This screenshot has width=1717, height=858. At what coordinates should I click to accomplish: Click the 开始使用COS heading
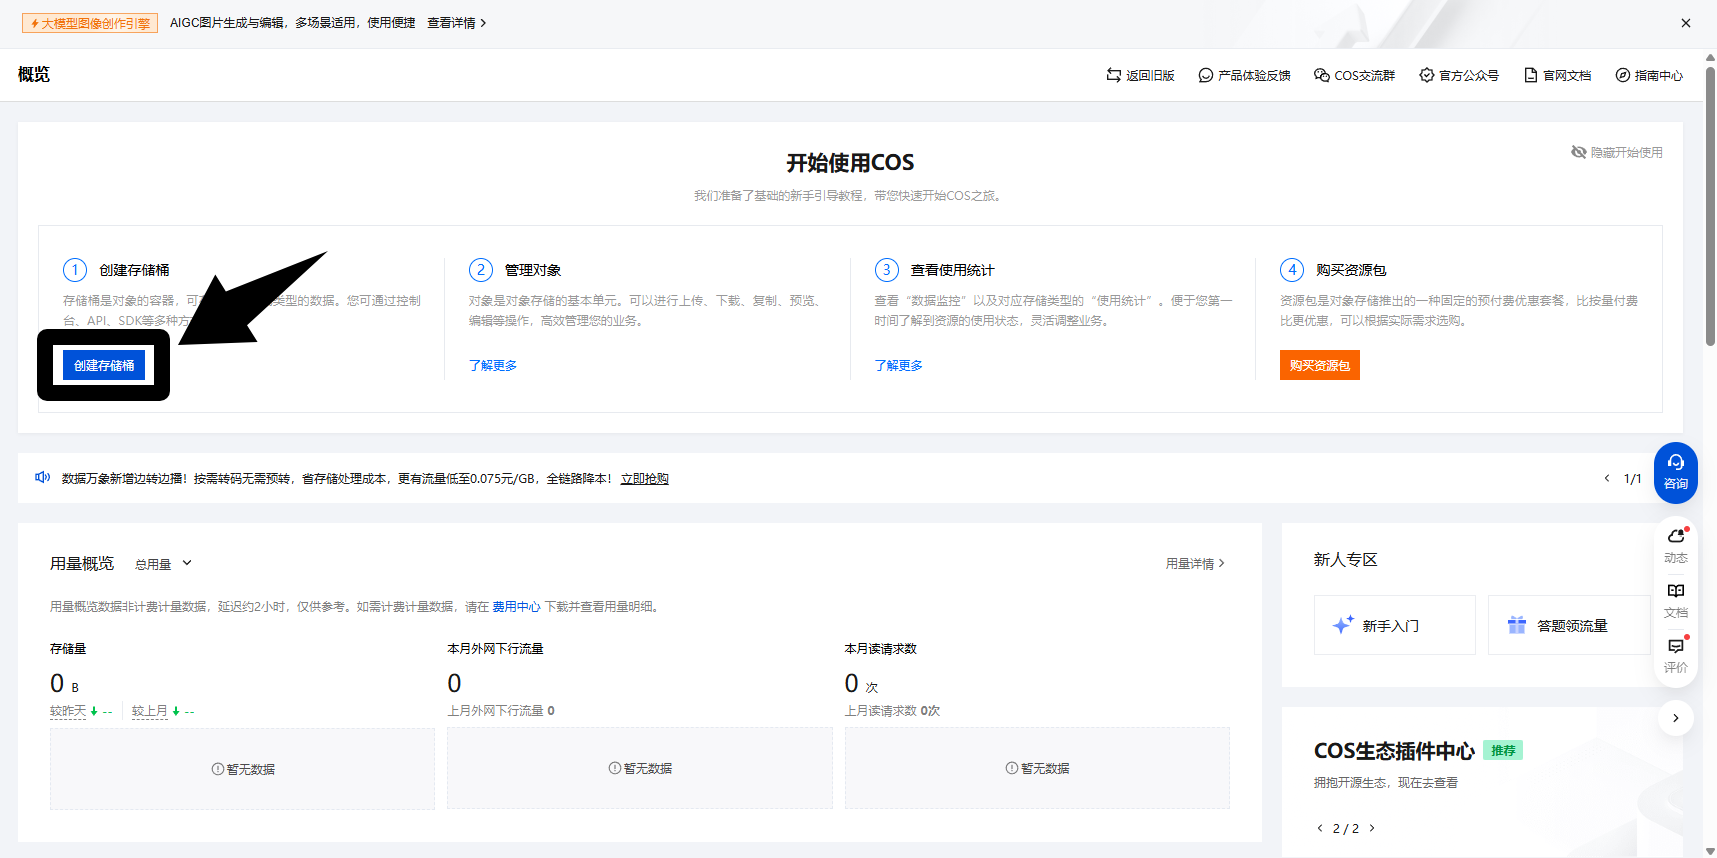coord(850,163)
